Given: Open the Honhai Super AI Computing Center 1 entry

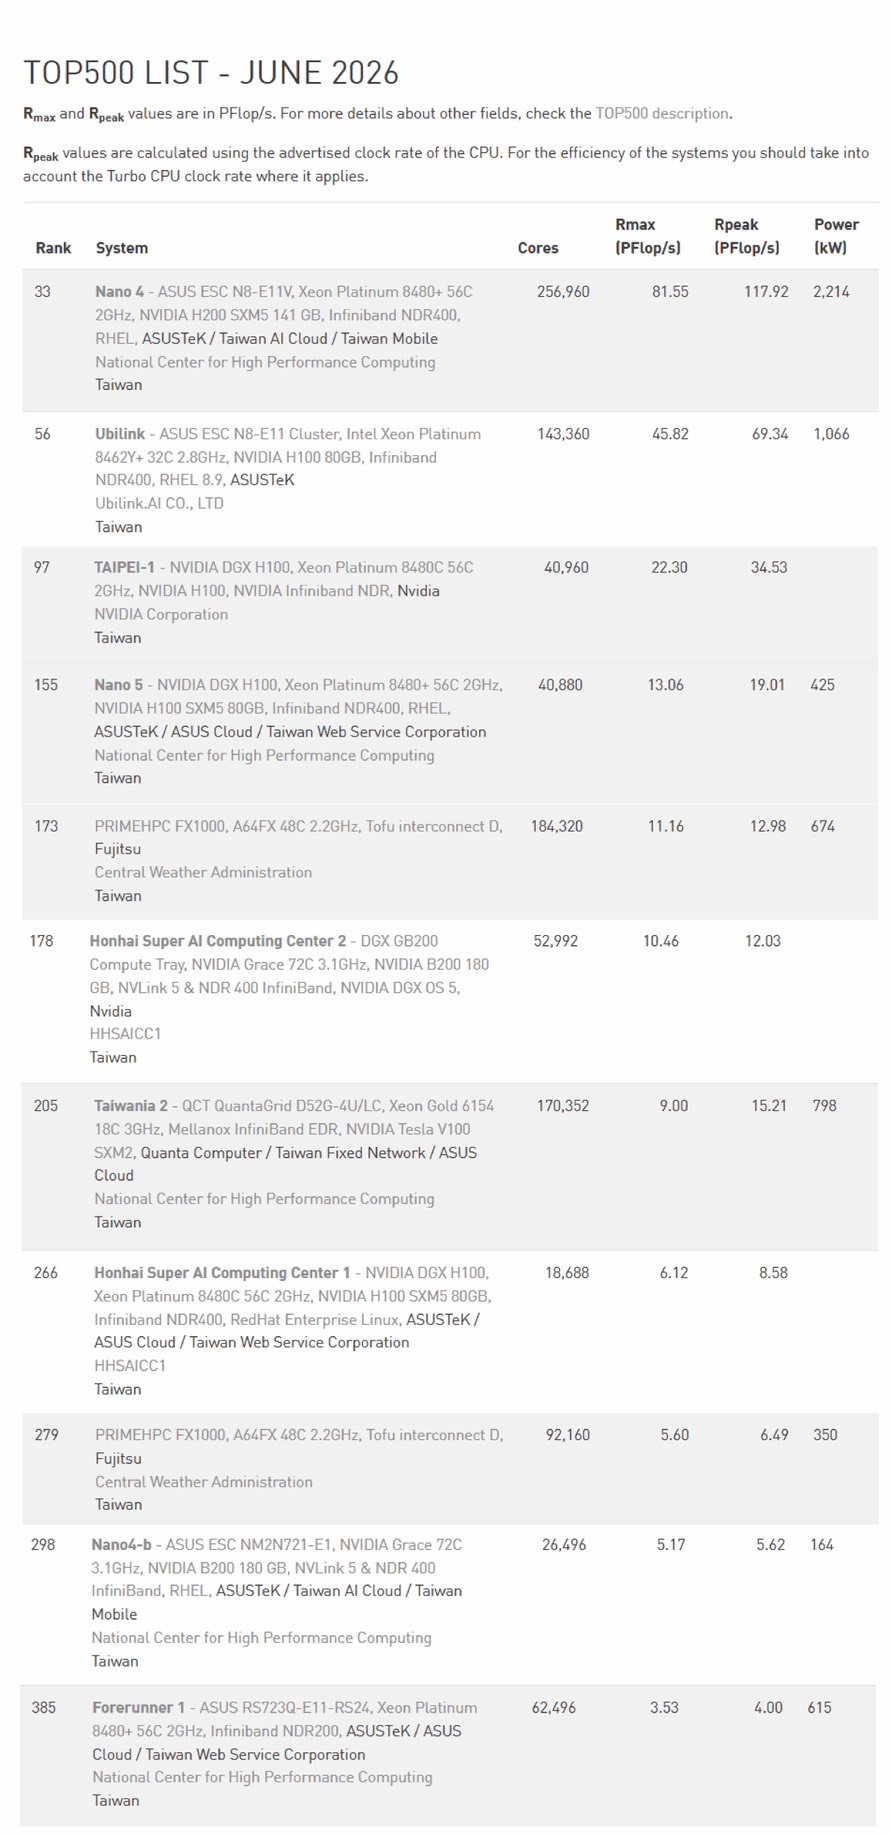Looking at the screenshot, I should point(222,1273).
